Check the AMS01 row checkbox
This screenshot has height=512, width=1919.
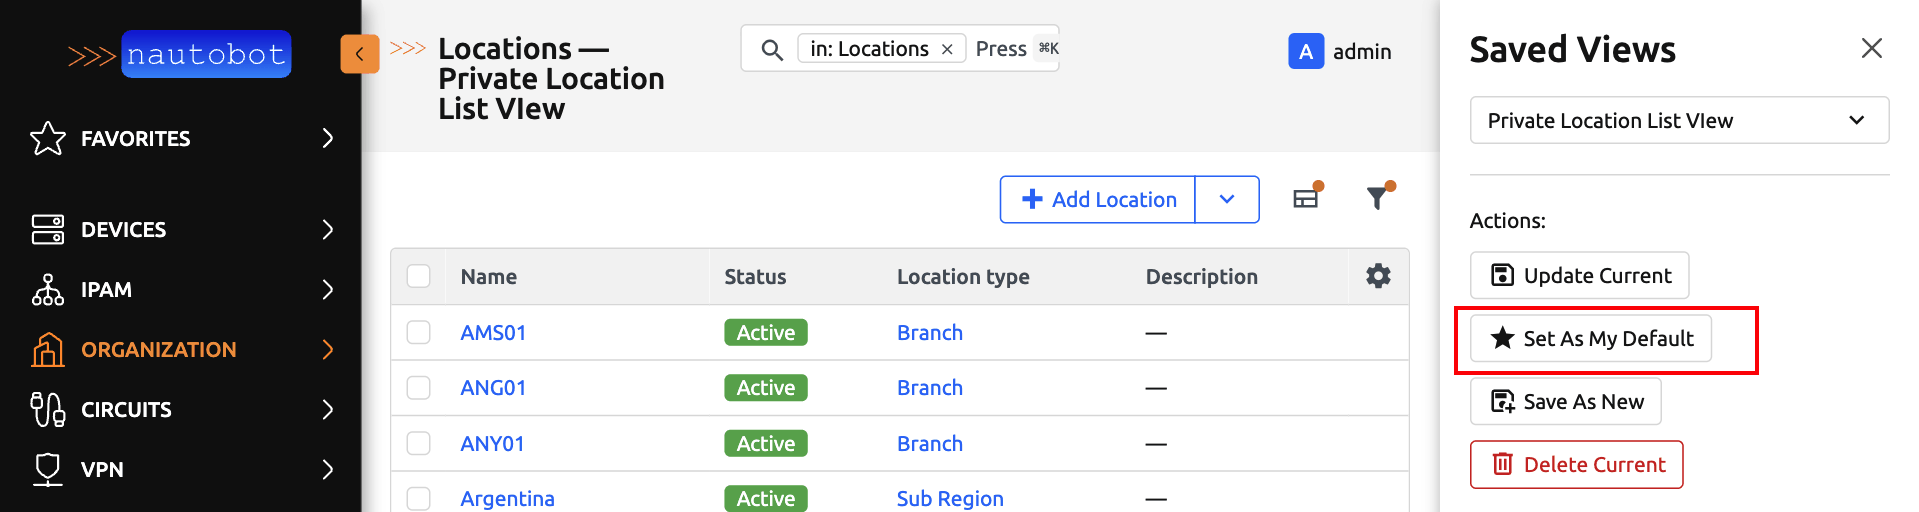[419, 332]
